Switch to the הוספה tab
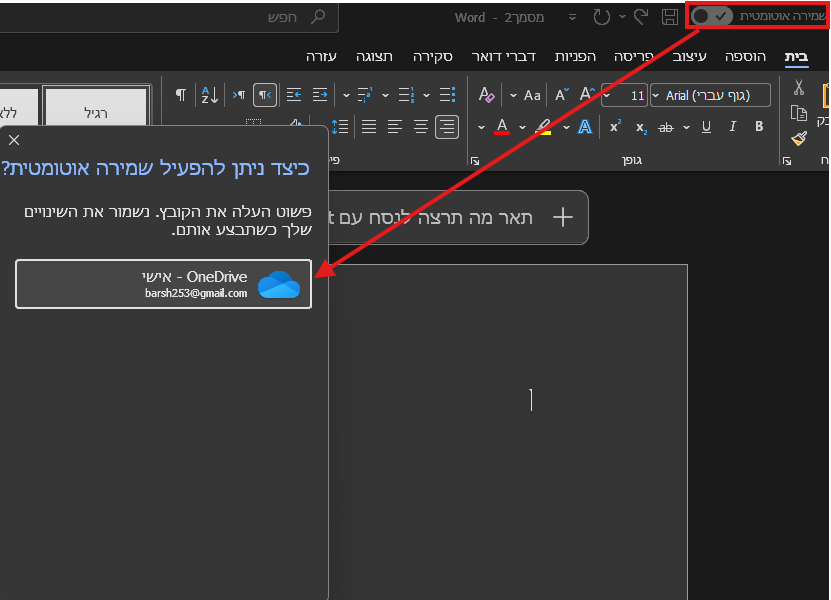This screenshot has width=831, height=600. (x=745, y=57)
